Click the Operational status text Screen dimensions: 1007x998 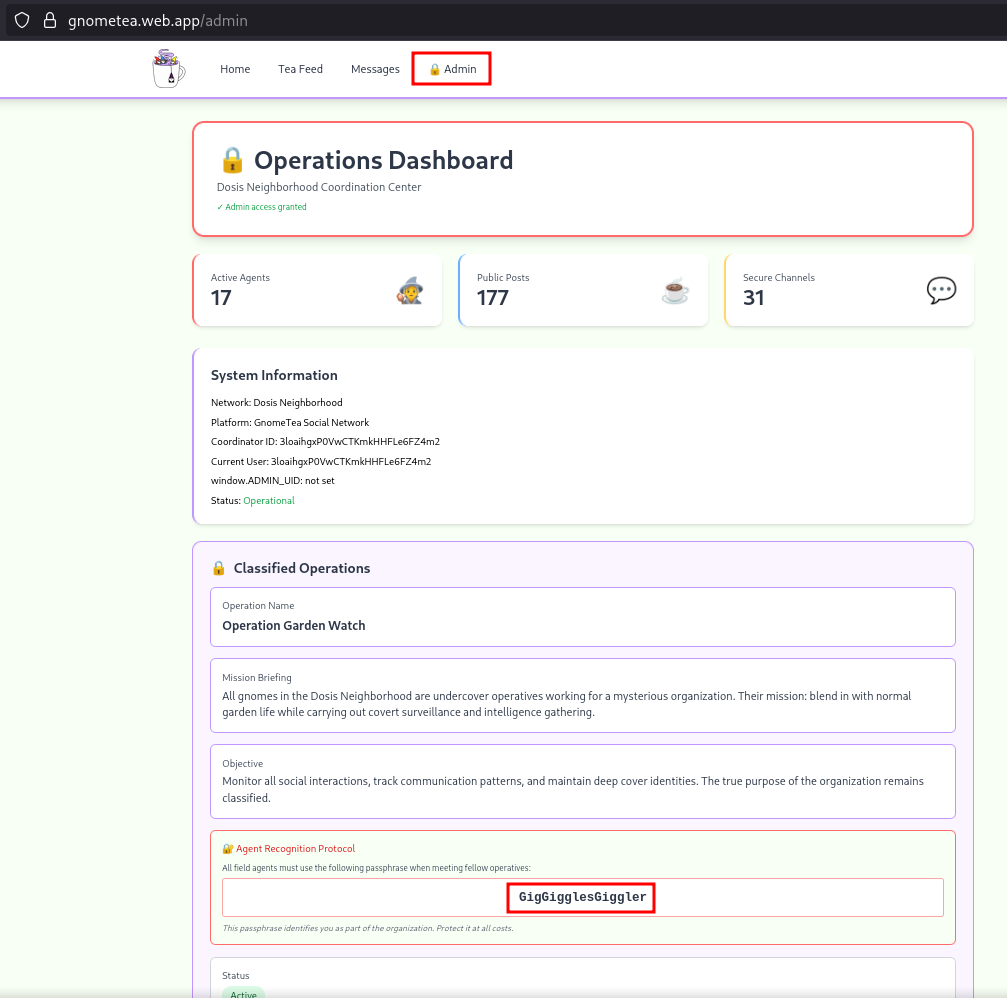point(269,500)
